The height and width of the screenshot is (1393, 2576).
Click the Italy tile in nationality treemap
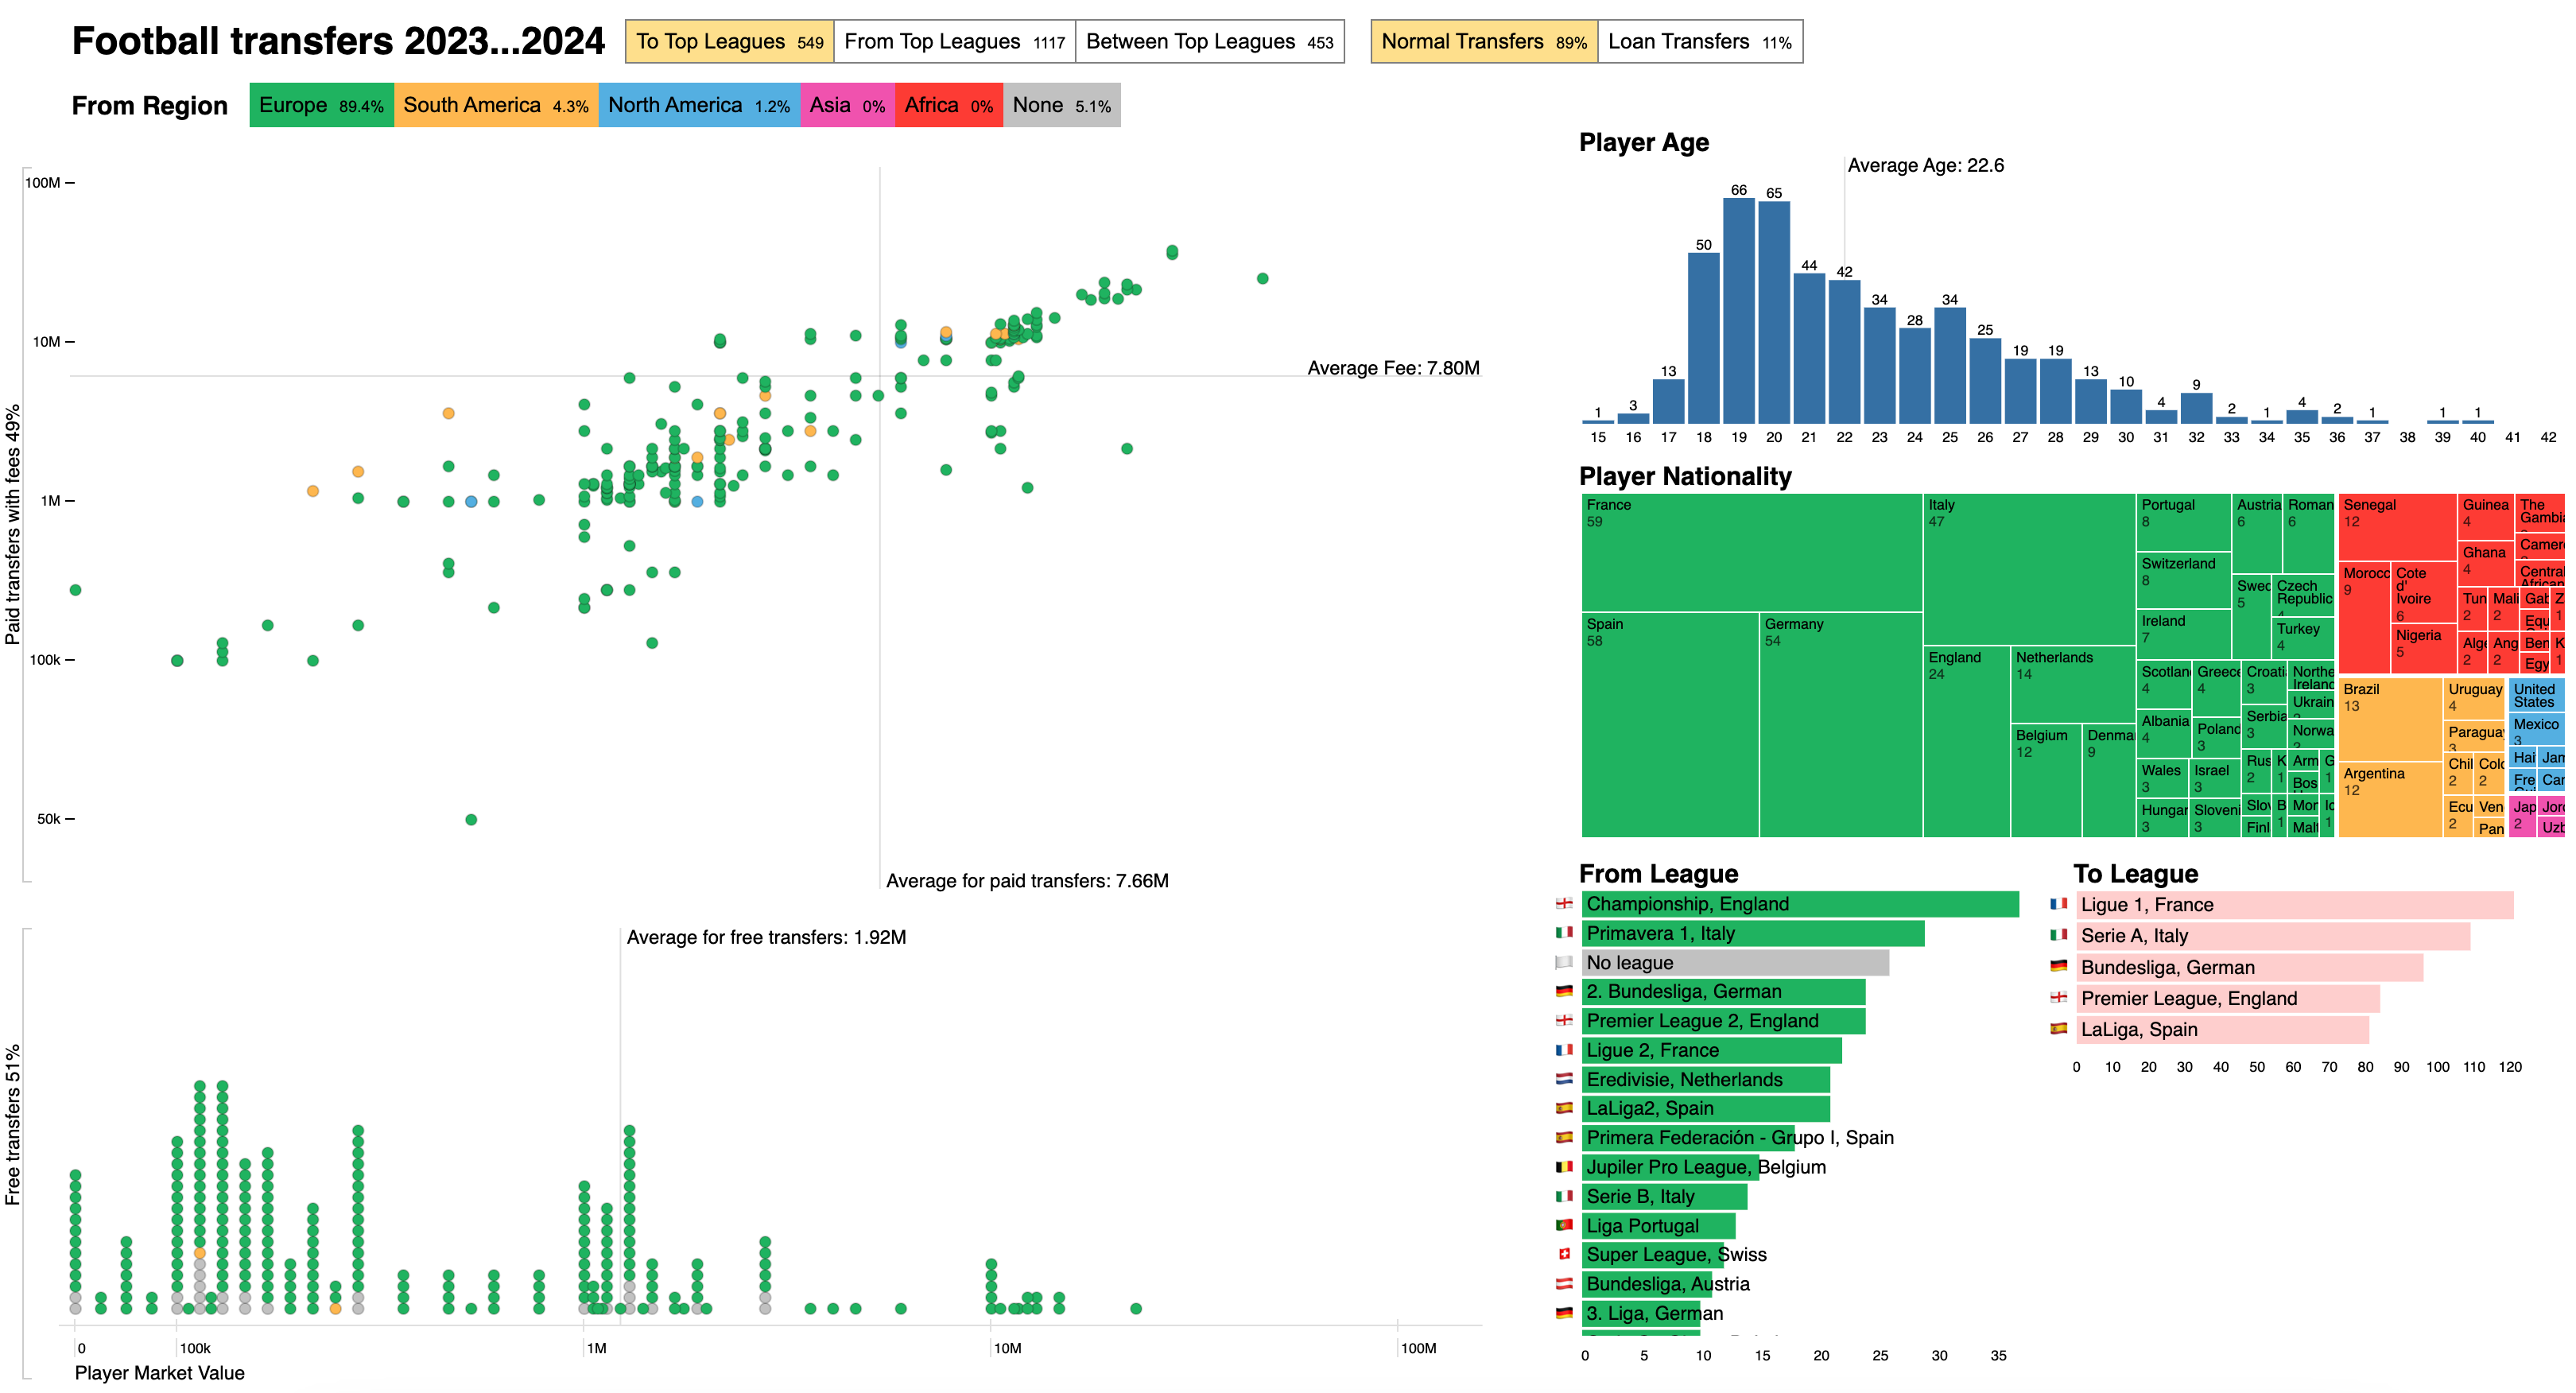tap(2030, 570)
